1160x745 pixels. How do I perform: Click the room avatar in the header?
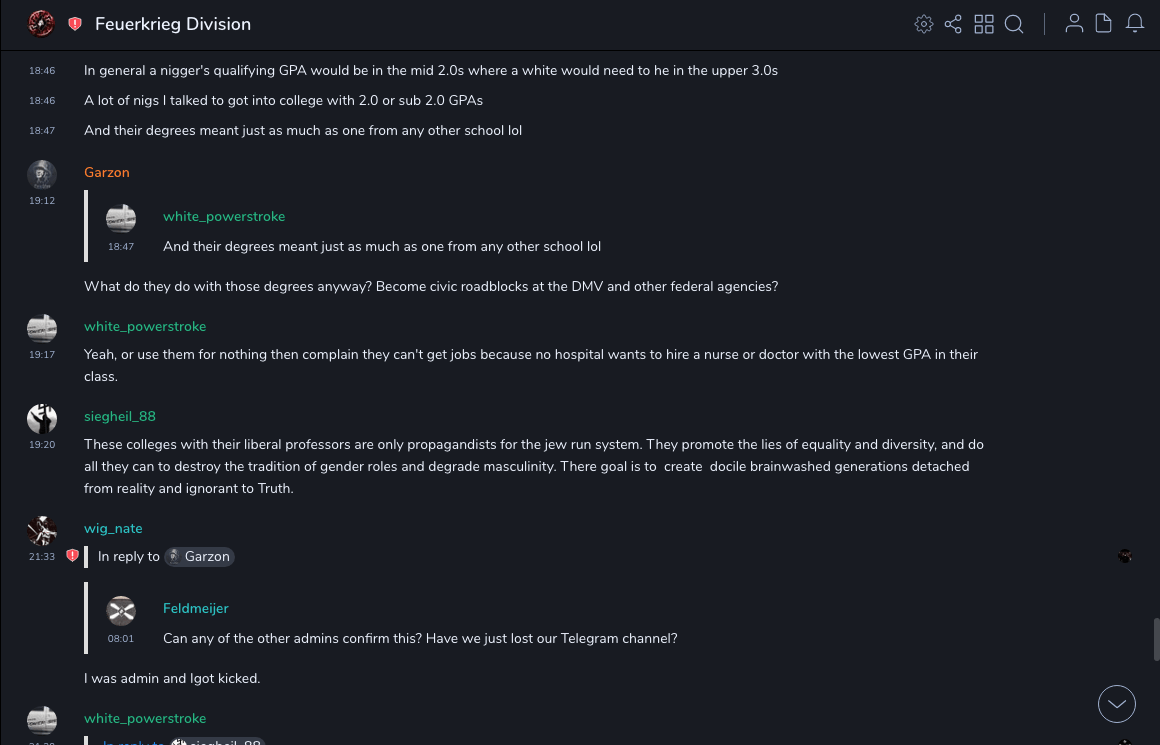(41, 24)
